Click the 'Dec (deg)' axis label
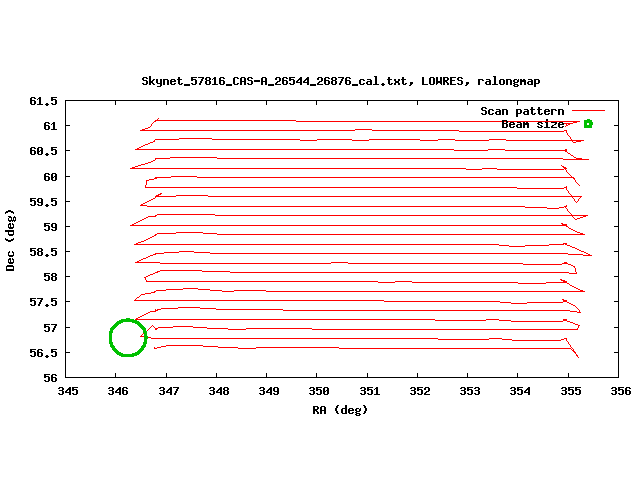 tap(10, 240)
